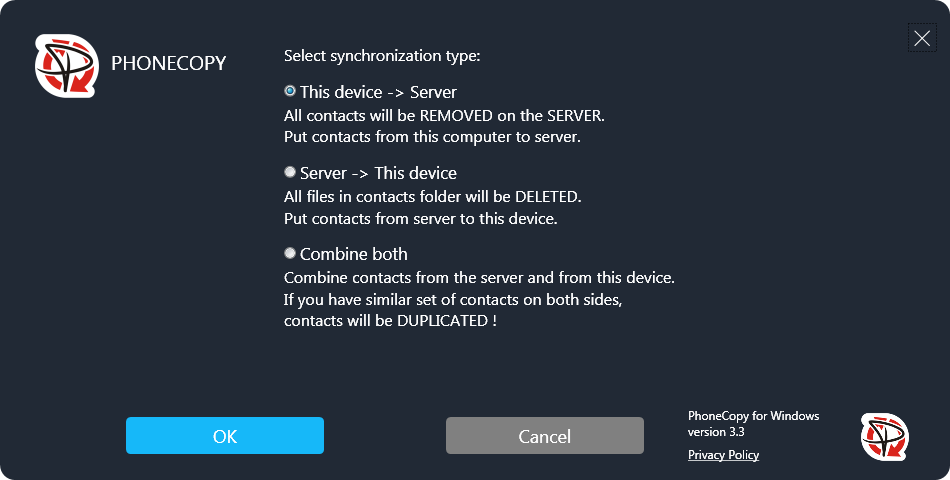Click the "Combine contacts from the server" description
Image resolution: width=950 pixels, height=480 pixels.
point(480,277)
